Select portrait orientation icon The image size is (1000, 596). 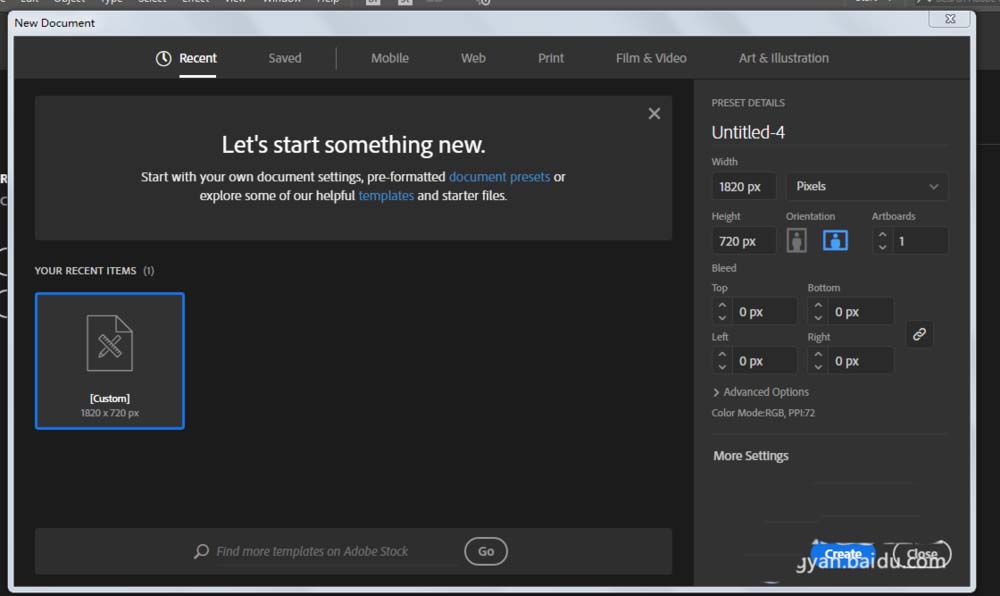tap(796, 240)
